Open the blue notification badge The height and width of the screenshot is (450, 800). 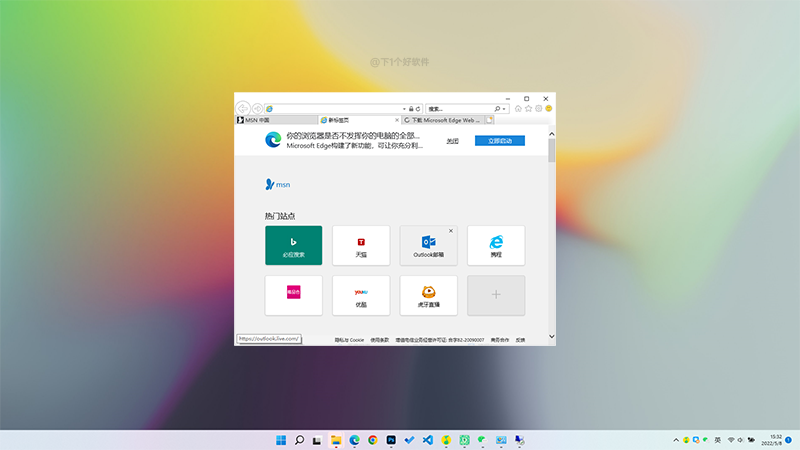pos(789,440)
